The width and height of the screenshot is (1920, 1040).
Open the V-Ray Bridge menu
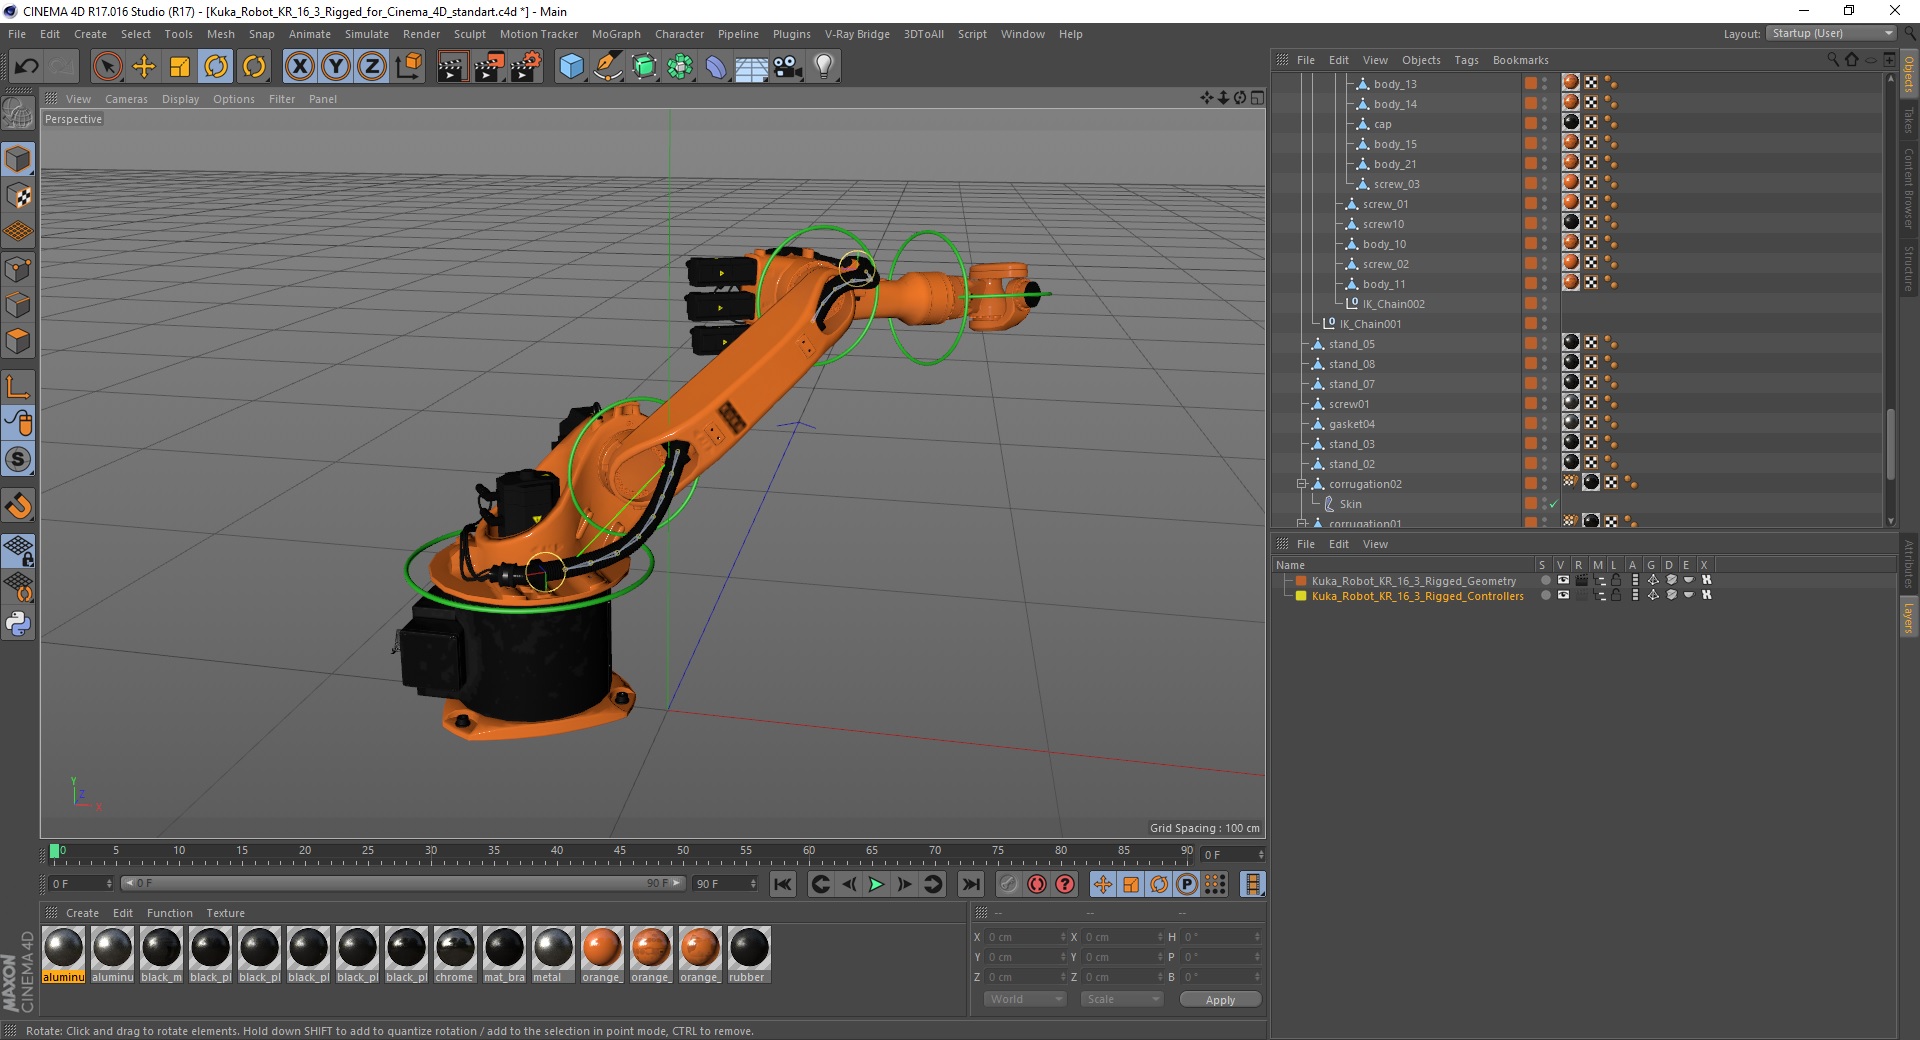(x=857, y=34)
